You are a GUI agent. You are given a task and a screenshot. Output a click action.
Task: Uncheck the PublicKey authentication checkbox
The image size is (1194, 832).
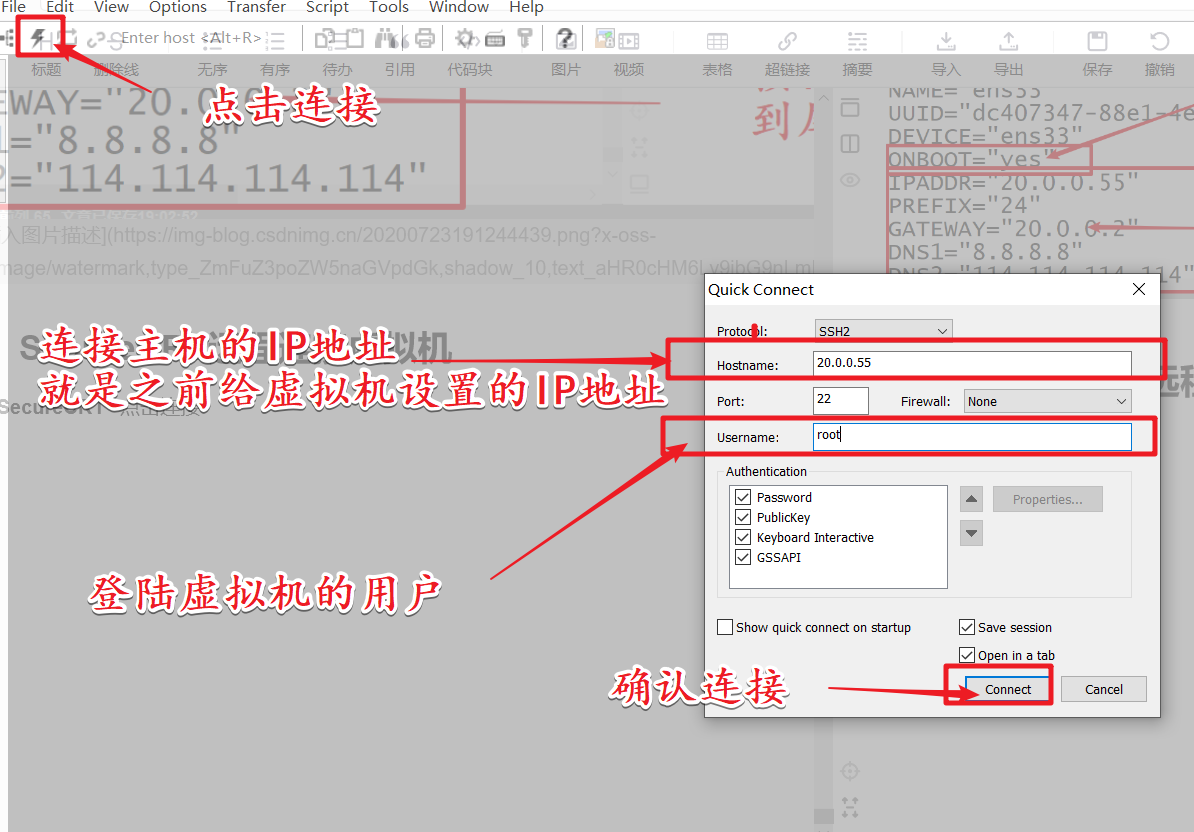(743, 517)
